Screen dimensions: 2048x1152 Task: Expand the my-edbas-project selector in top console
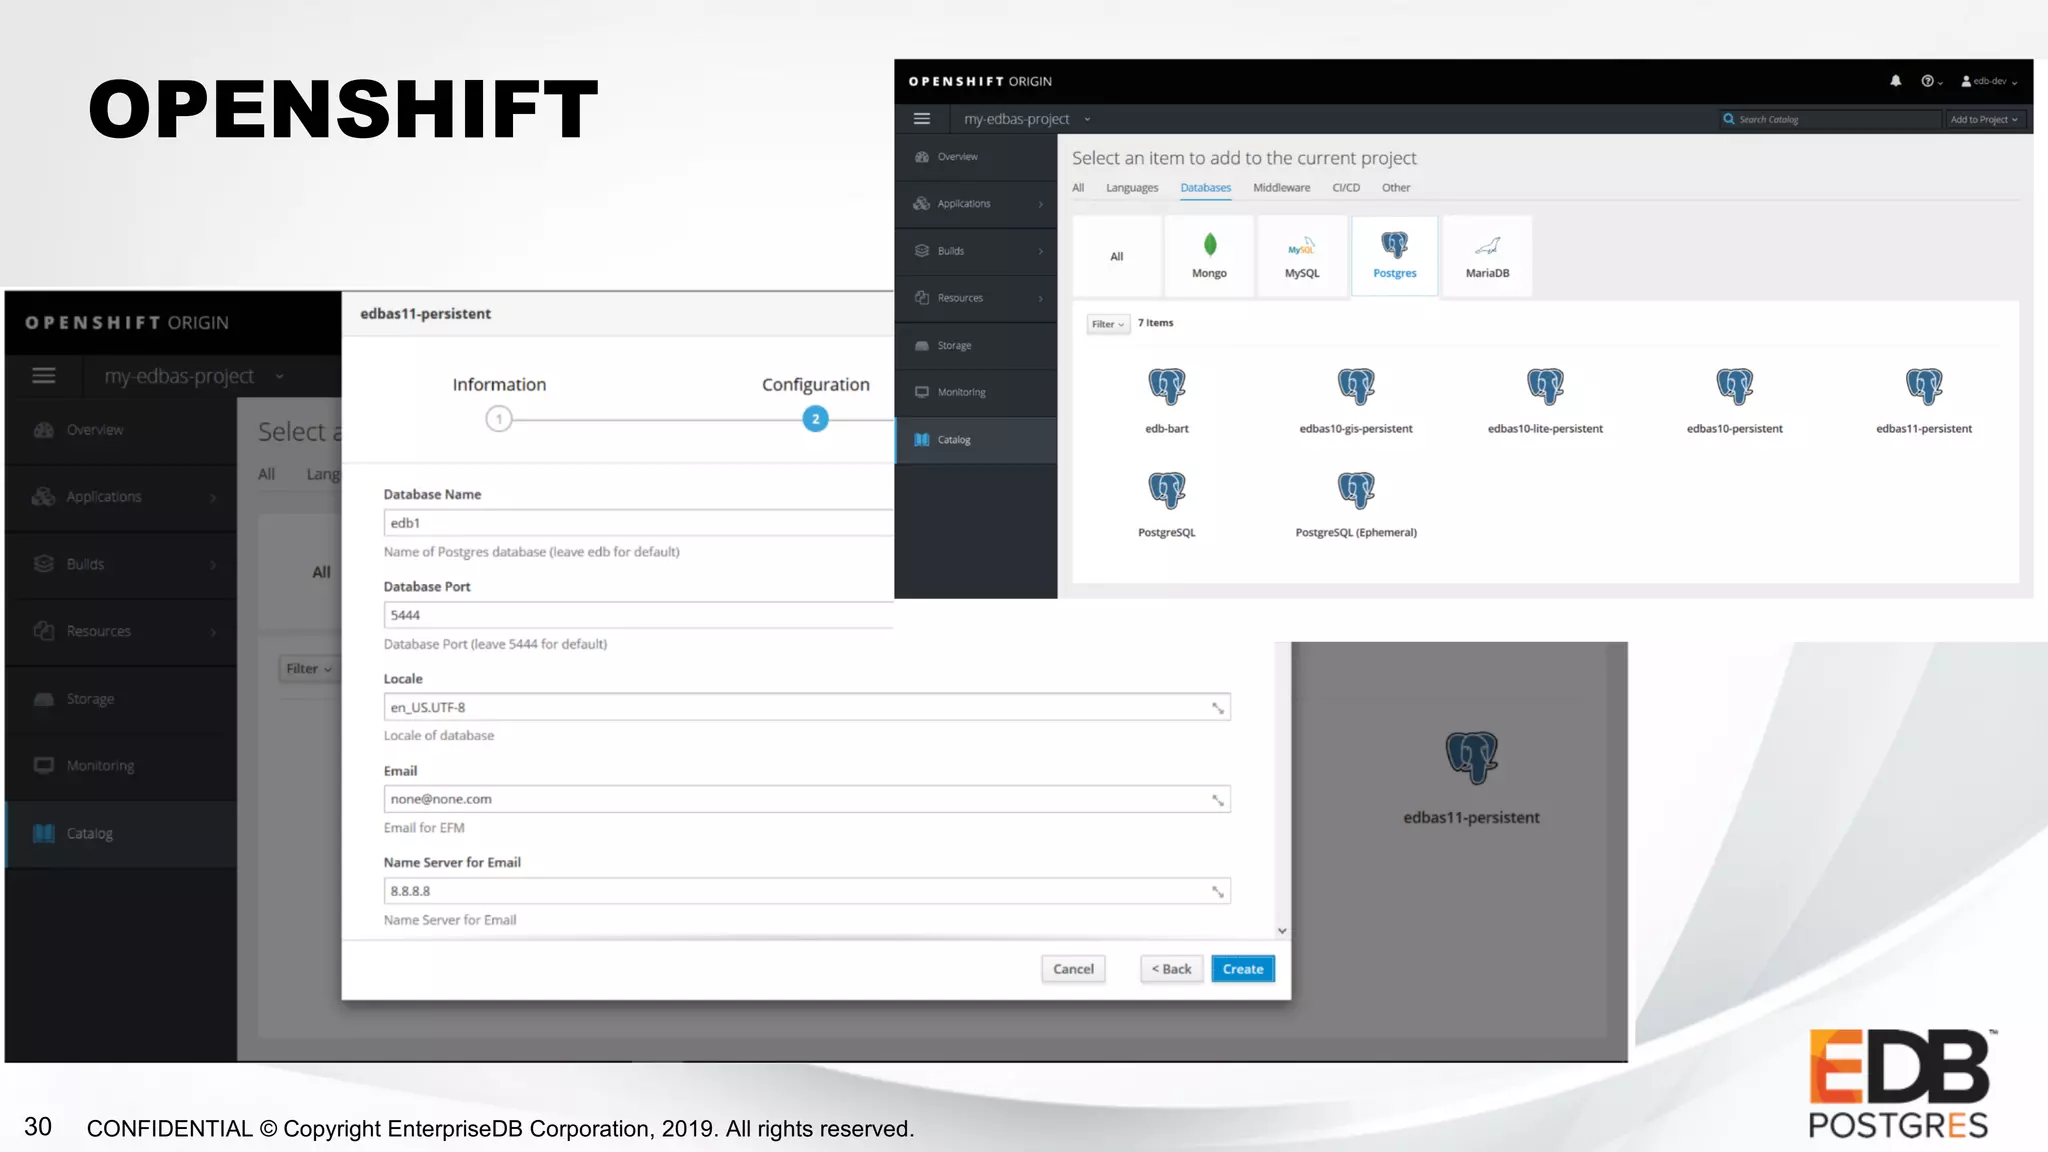click(1026, 119)
